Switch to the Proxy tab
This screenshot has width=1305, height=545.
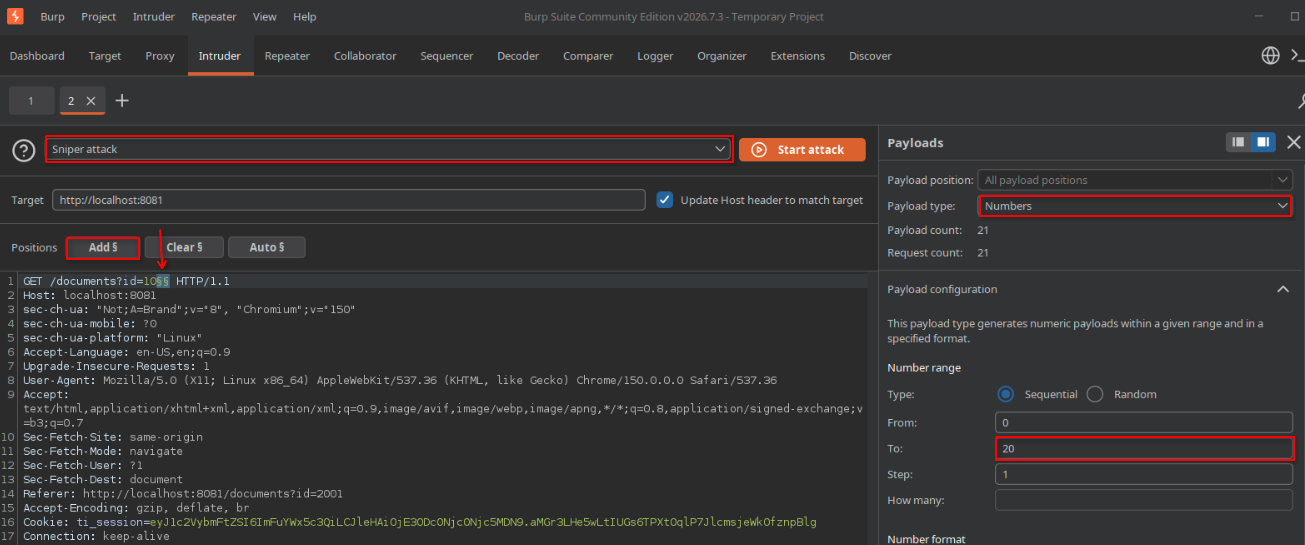[160, 56]
